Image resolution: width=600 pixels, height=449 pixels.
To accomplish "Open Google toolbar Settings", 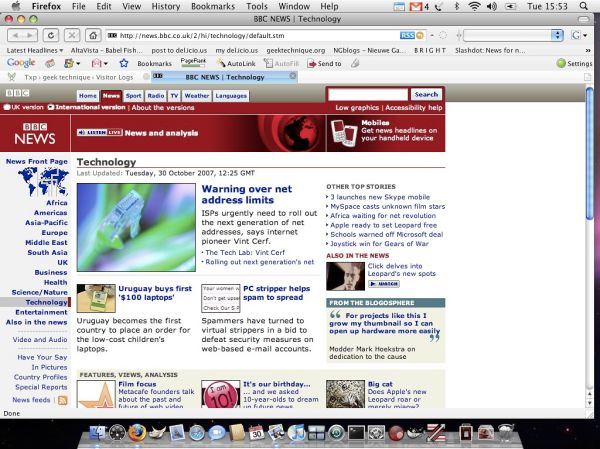I will [574, 64].
